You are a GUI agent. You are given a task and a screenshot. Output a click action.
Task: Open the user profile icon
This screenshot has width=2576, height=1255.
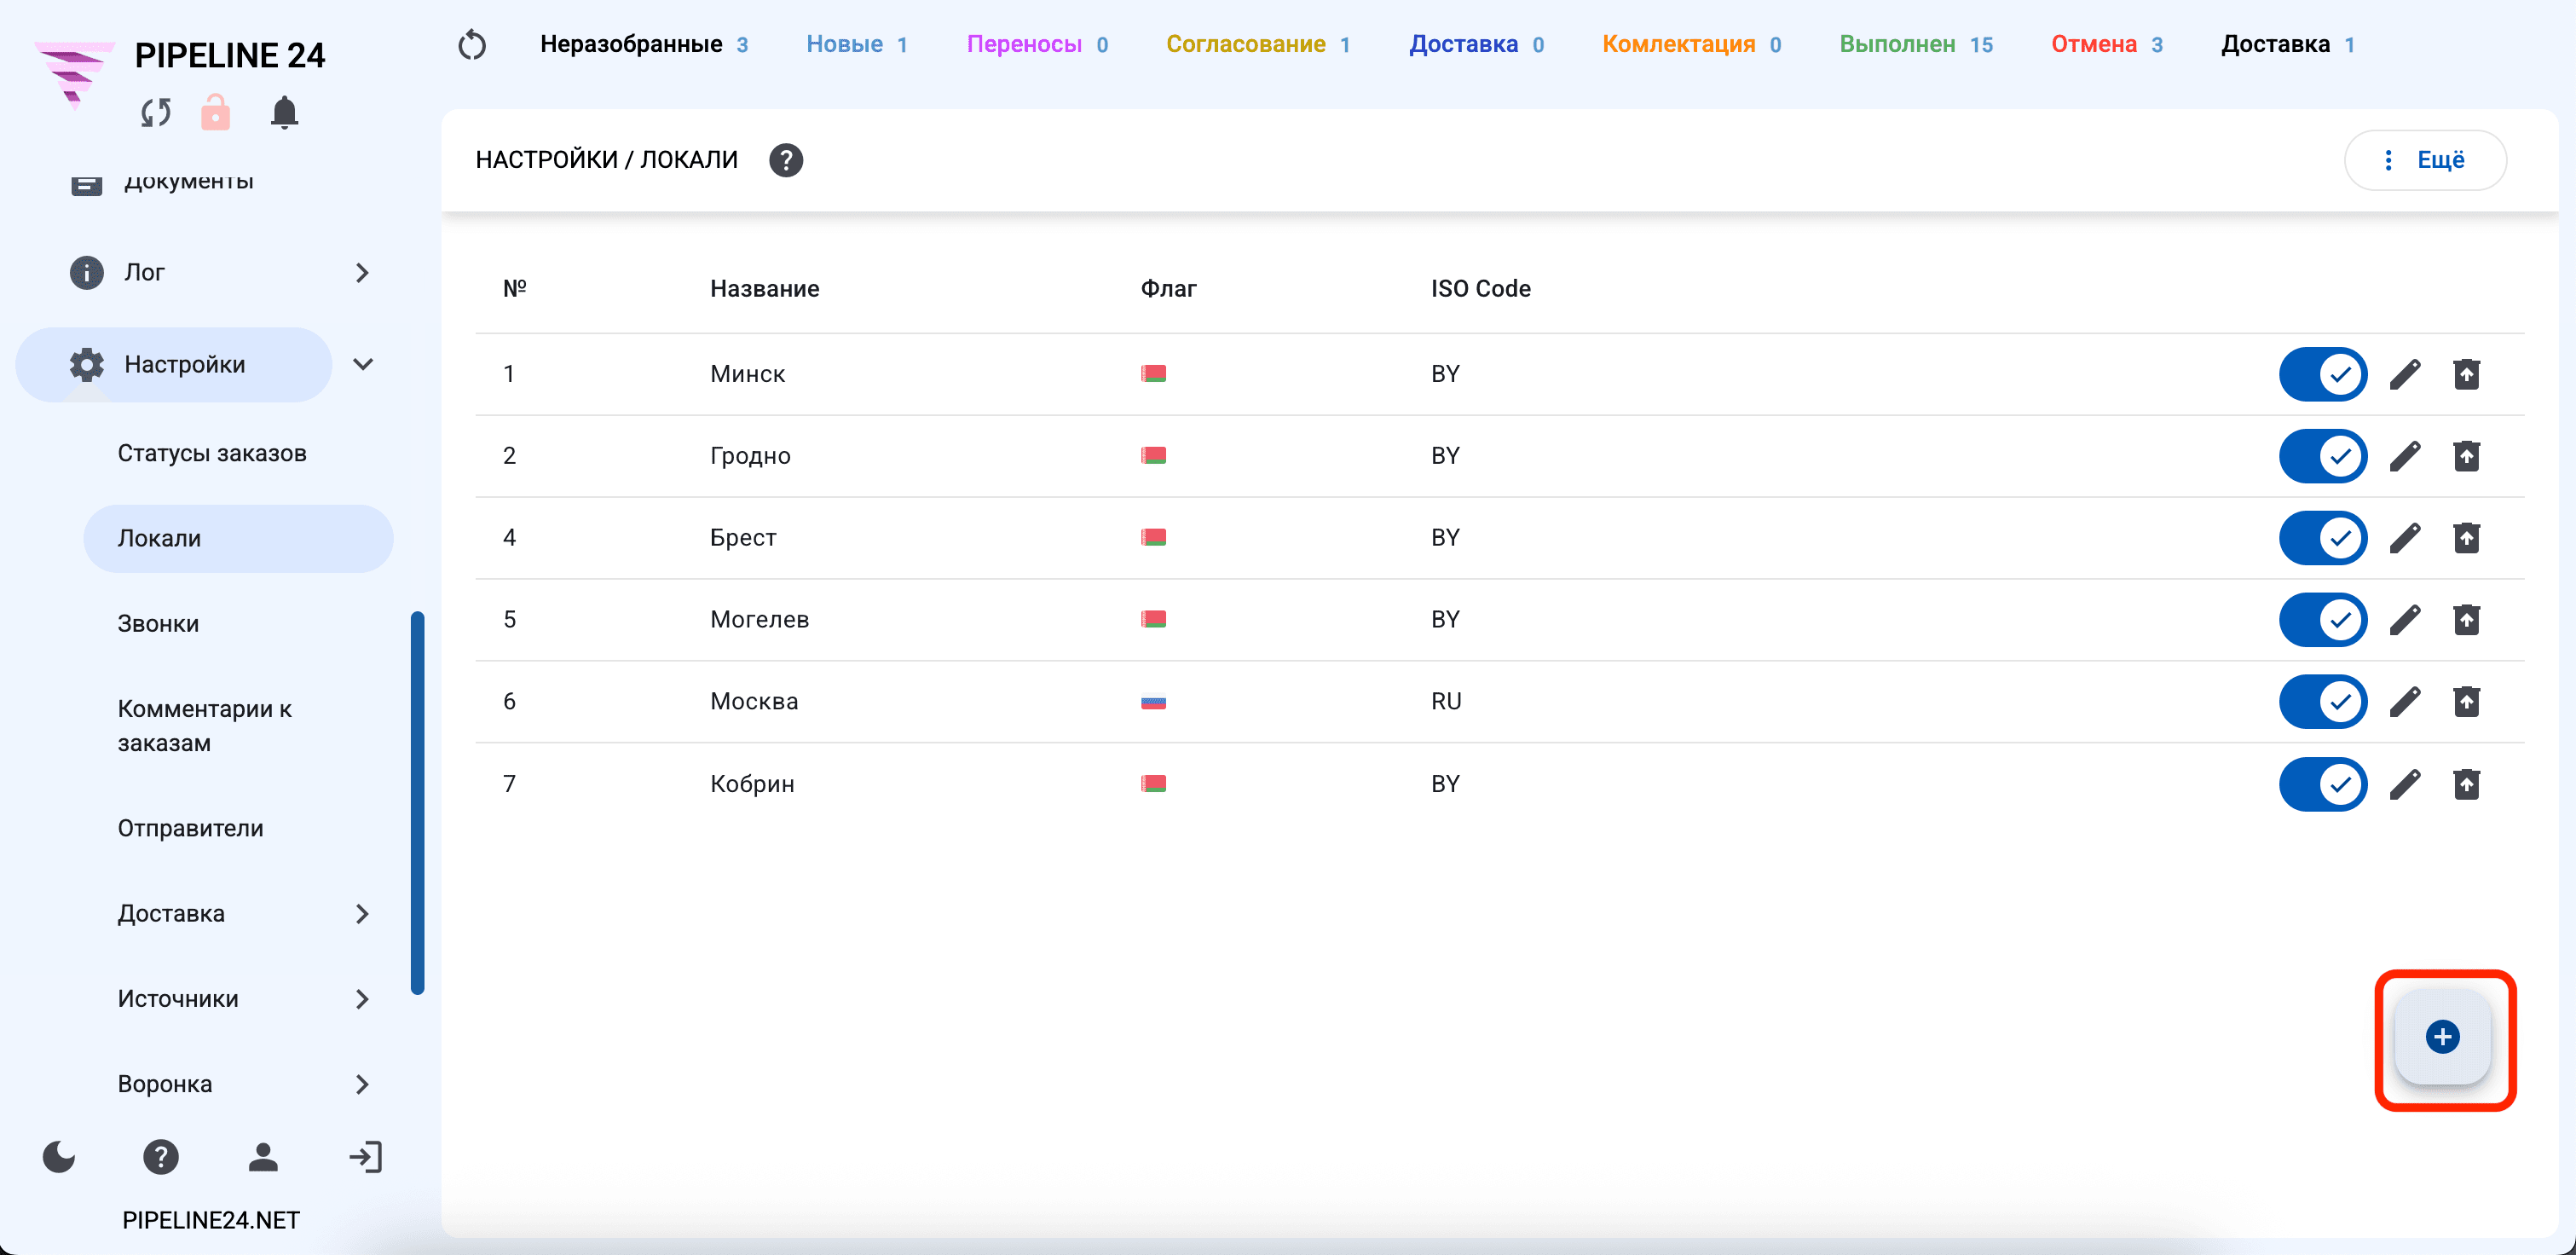[263, 1157]
